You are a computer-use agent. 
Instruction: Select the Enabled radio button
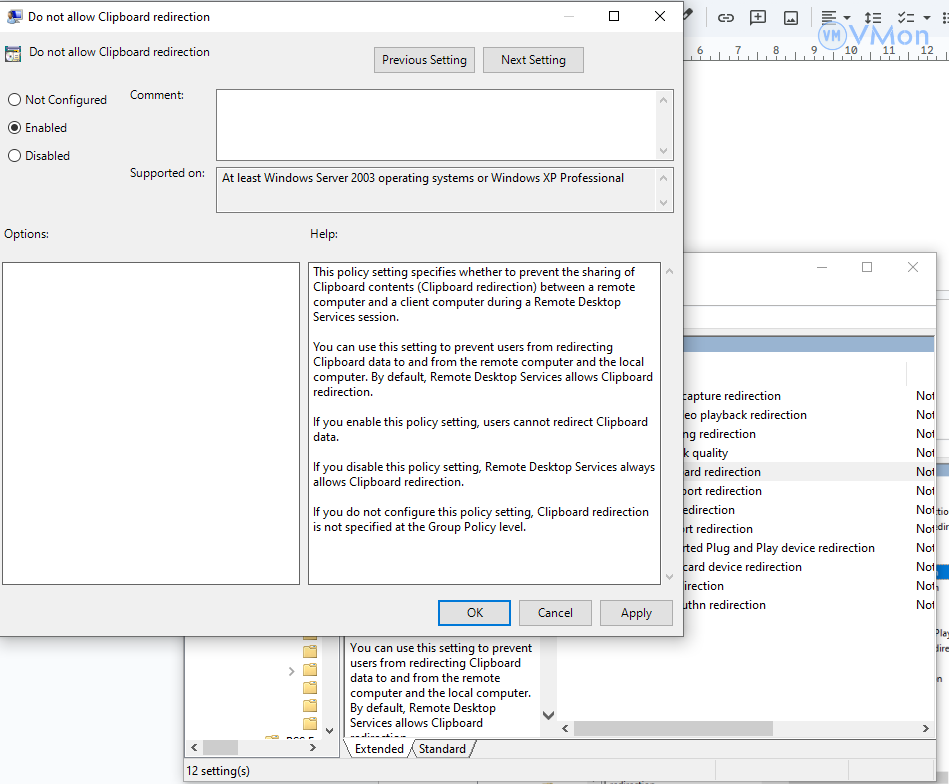[x=15, y=128]
